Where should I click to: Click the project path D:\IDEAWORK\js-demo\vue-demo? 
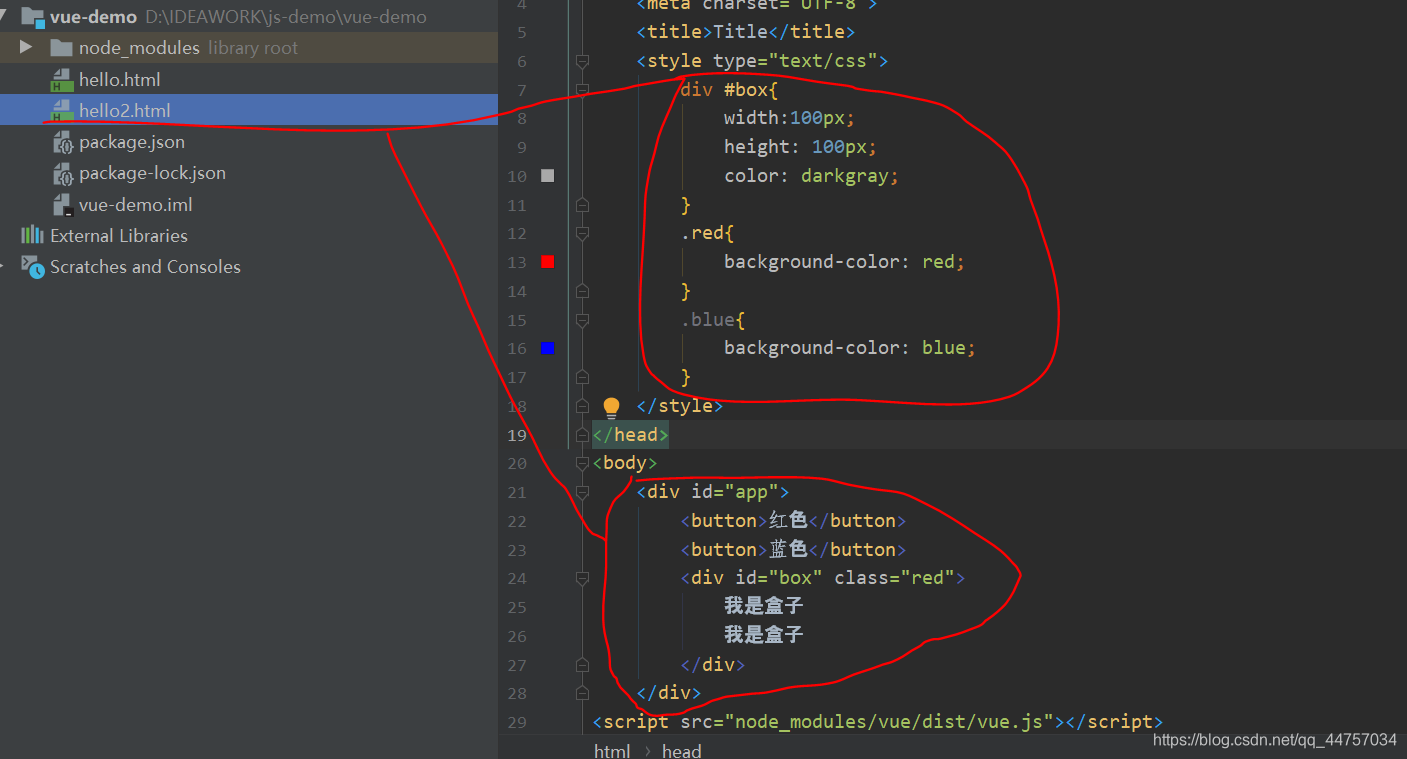[286, 17]
